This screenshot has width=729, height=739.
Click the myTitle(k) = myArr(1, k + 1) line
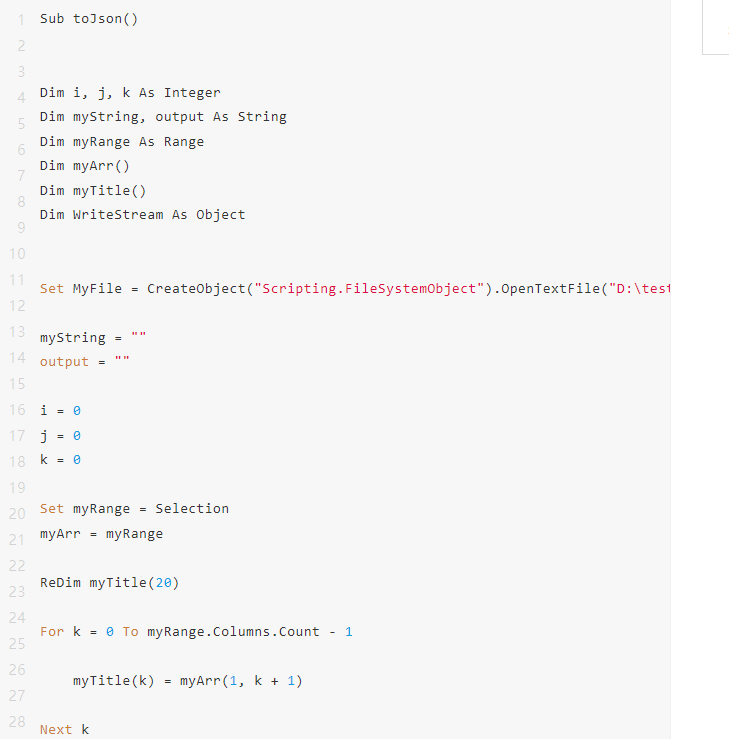click(188, 681)
